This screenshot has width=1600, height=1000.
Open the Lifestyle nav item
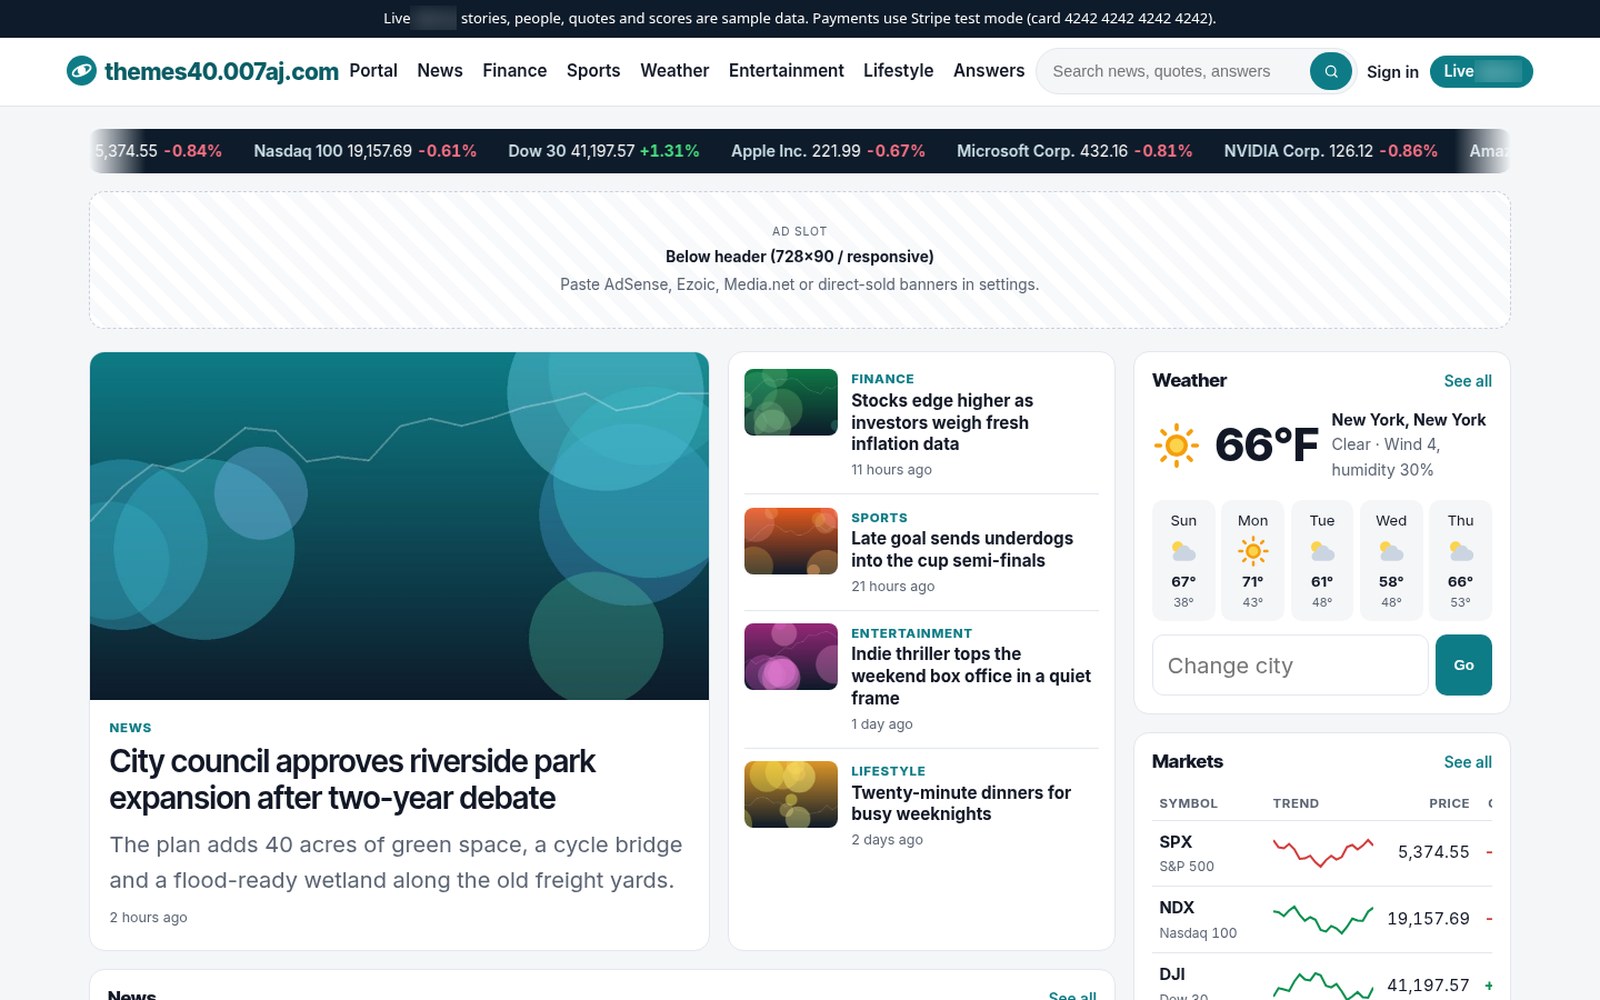tap(898, 71)
